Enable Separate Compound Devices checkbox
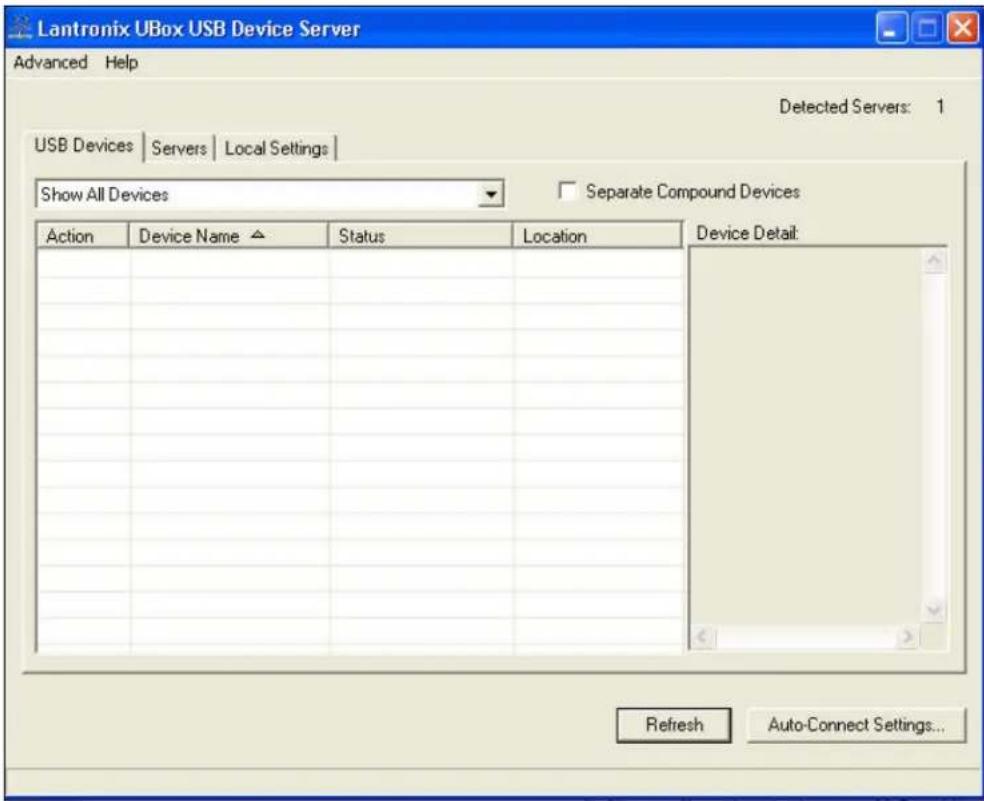Screen dimensions: 984x801 (x=567, y=191)
